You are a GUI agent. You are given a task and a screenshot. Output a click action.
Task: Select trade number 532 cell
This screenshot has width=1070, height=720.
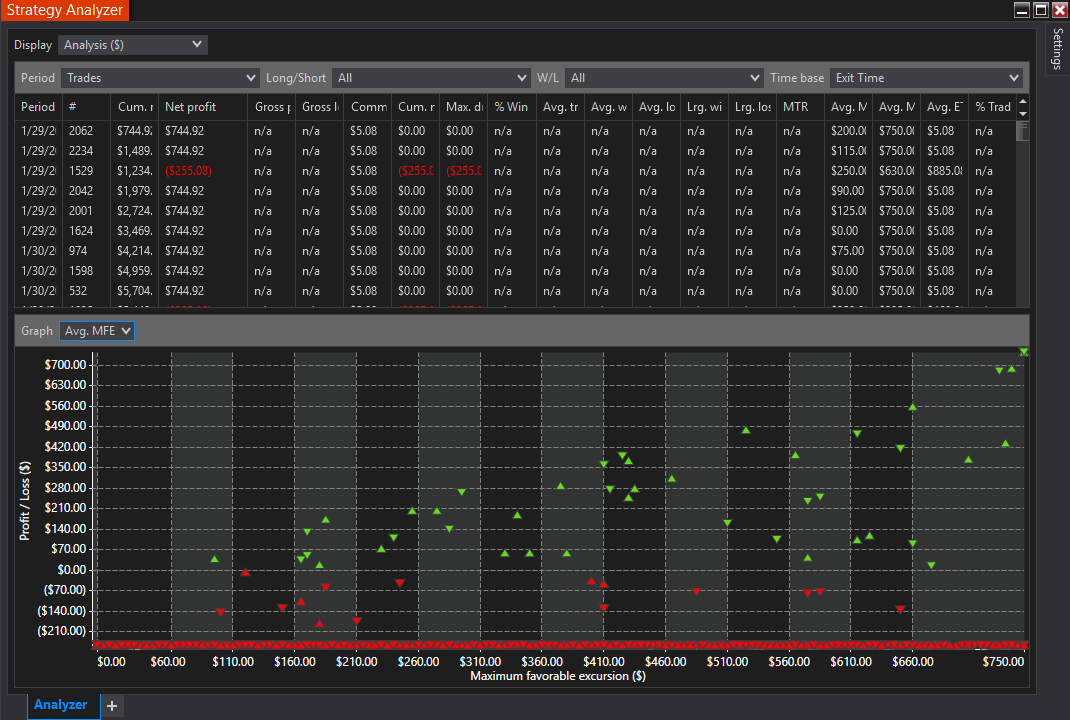coord(86,291)
